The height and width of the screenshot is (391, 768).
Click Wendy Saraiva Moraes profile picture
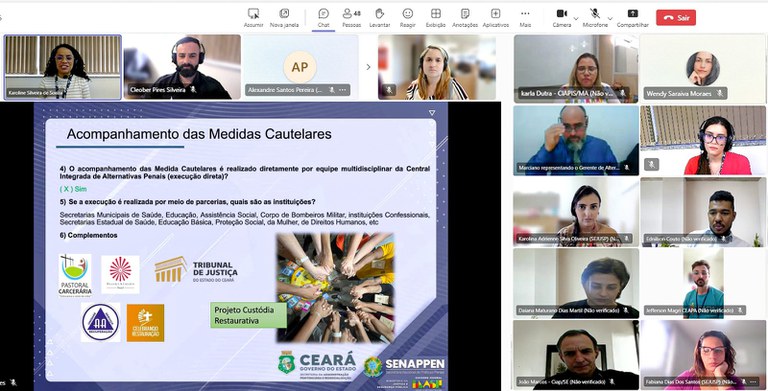pyautogui.click(x=702, y=68)
